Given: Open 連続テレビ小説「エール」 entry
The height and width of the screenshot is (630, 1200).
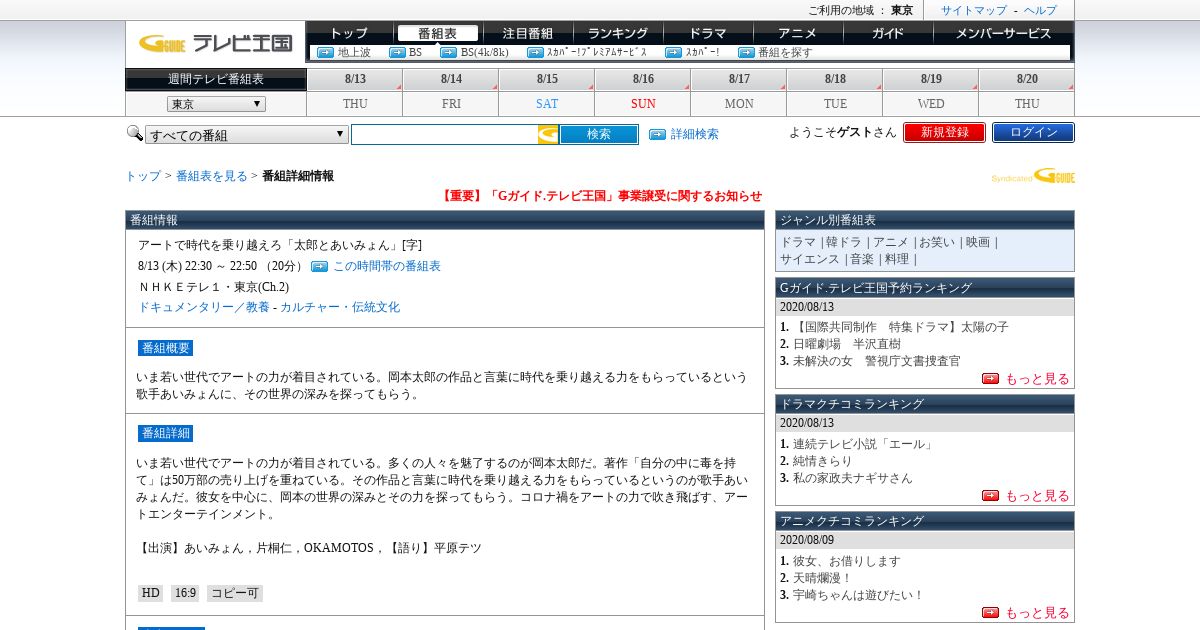Looking at the screenshot, I should point(863,444).
